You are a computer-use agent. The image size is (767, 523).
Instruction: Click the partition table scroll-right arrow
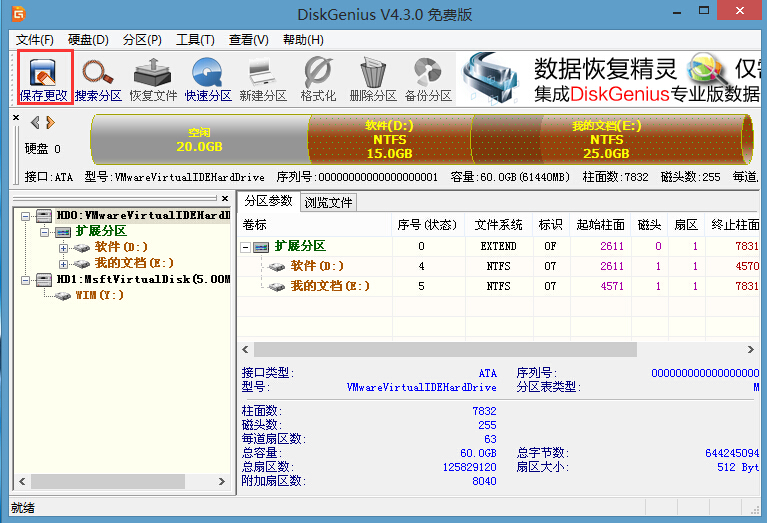pyautogui.click(x=750, y=349)
